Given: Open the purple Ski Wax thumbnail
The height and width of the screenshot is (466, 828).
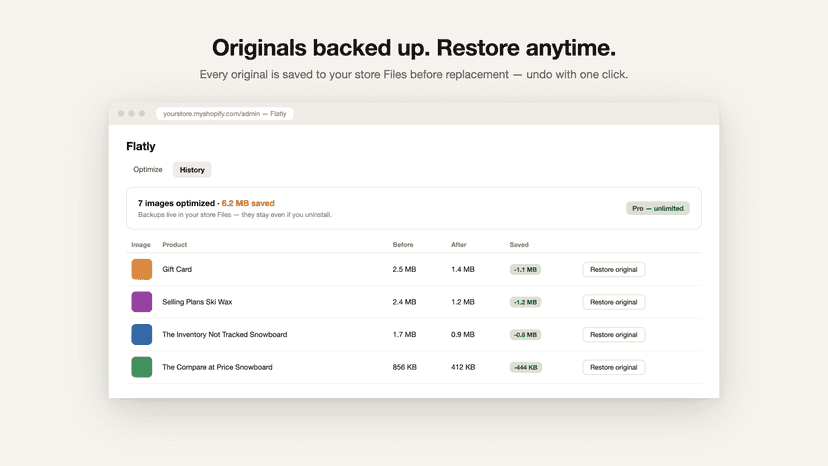Looking at the screenshot, I should 142,302.
